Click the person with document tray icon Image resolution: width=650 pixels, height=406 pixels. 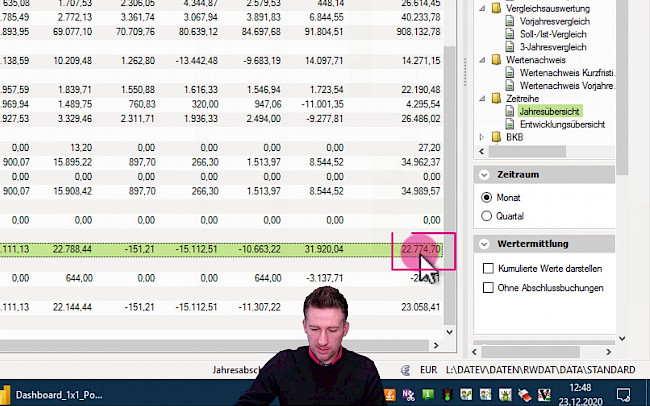pos(485,394)
